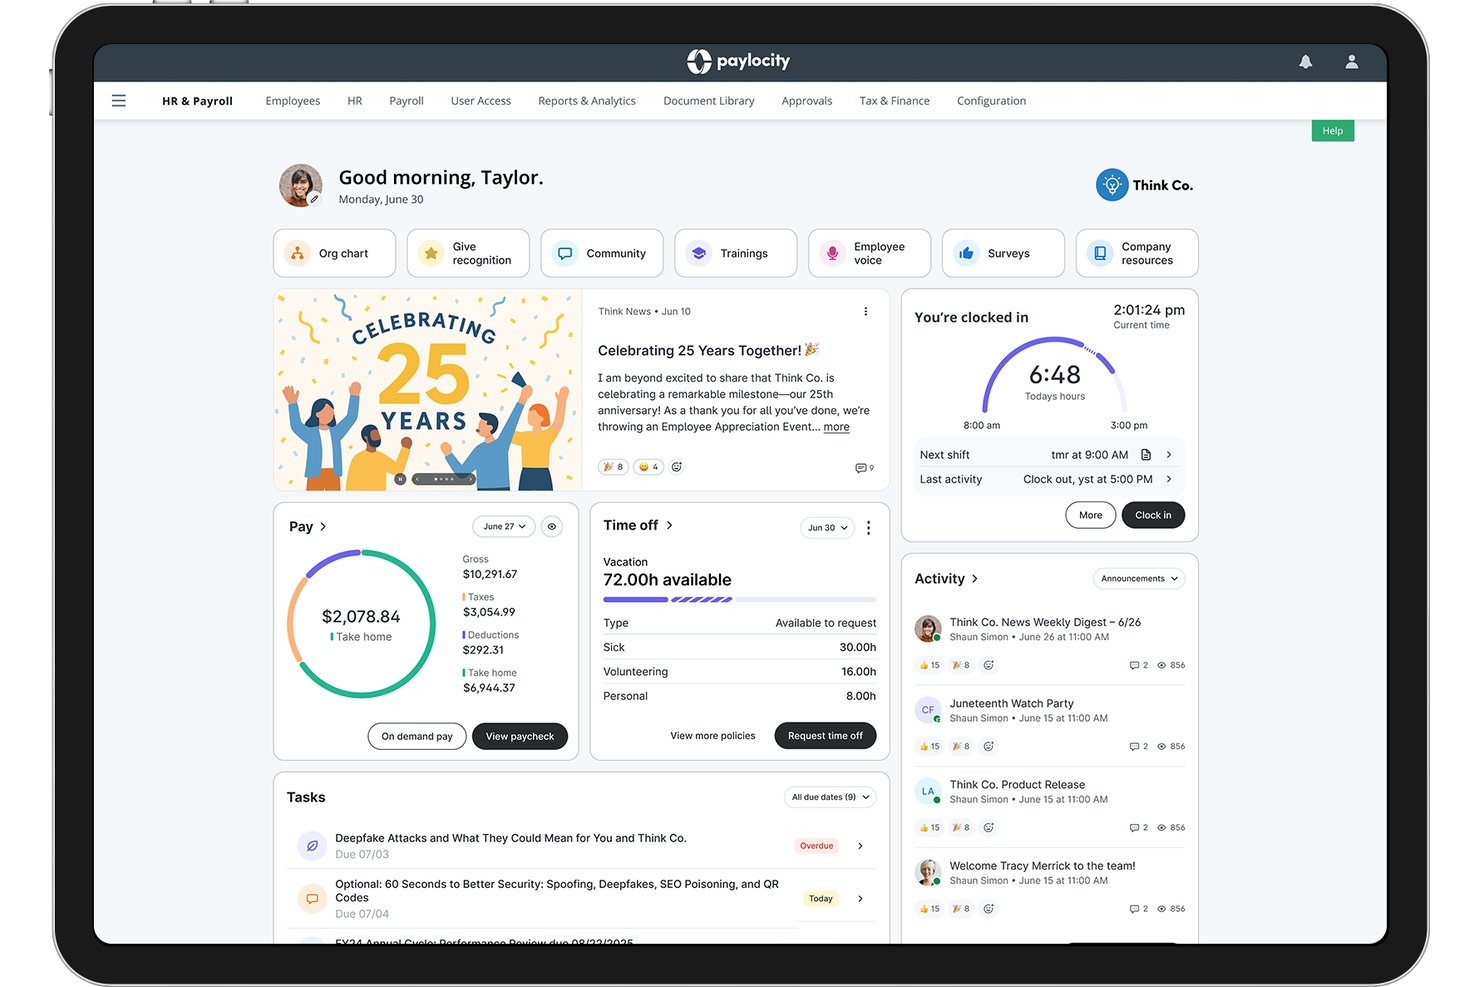1480x987 pixels.
Task: Like the Welcome Tracy Merrick post
Action: point(929,909)
